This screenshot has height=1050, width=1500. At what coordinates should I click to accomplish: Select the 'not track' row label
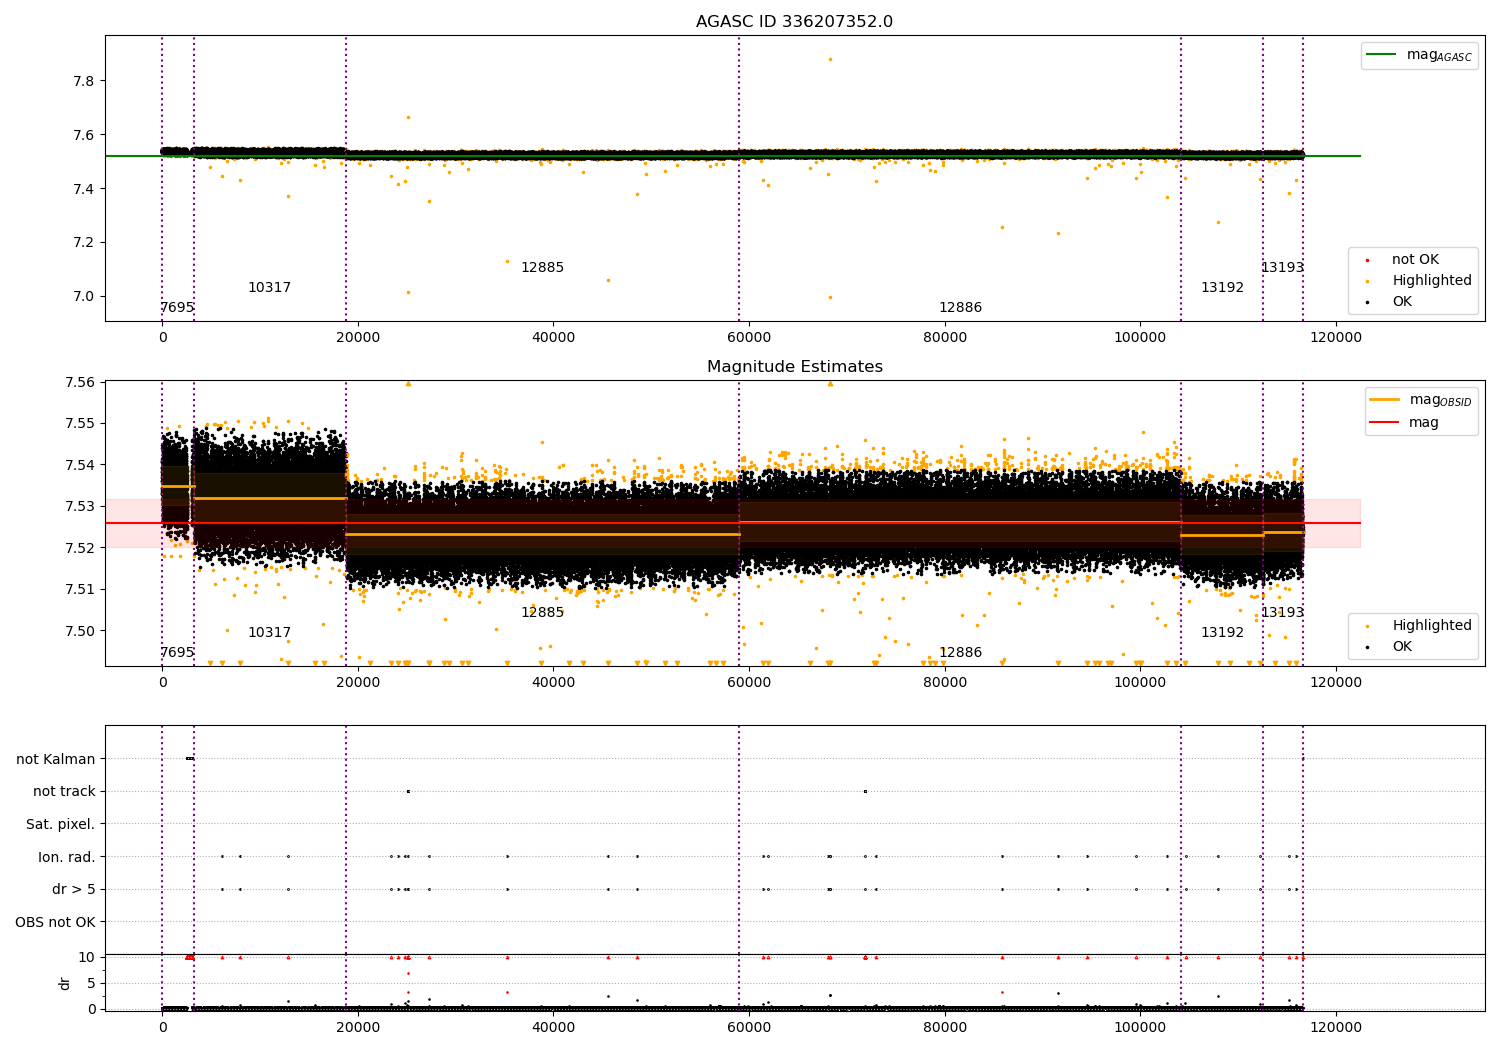coord(64,792)
